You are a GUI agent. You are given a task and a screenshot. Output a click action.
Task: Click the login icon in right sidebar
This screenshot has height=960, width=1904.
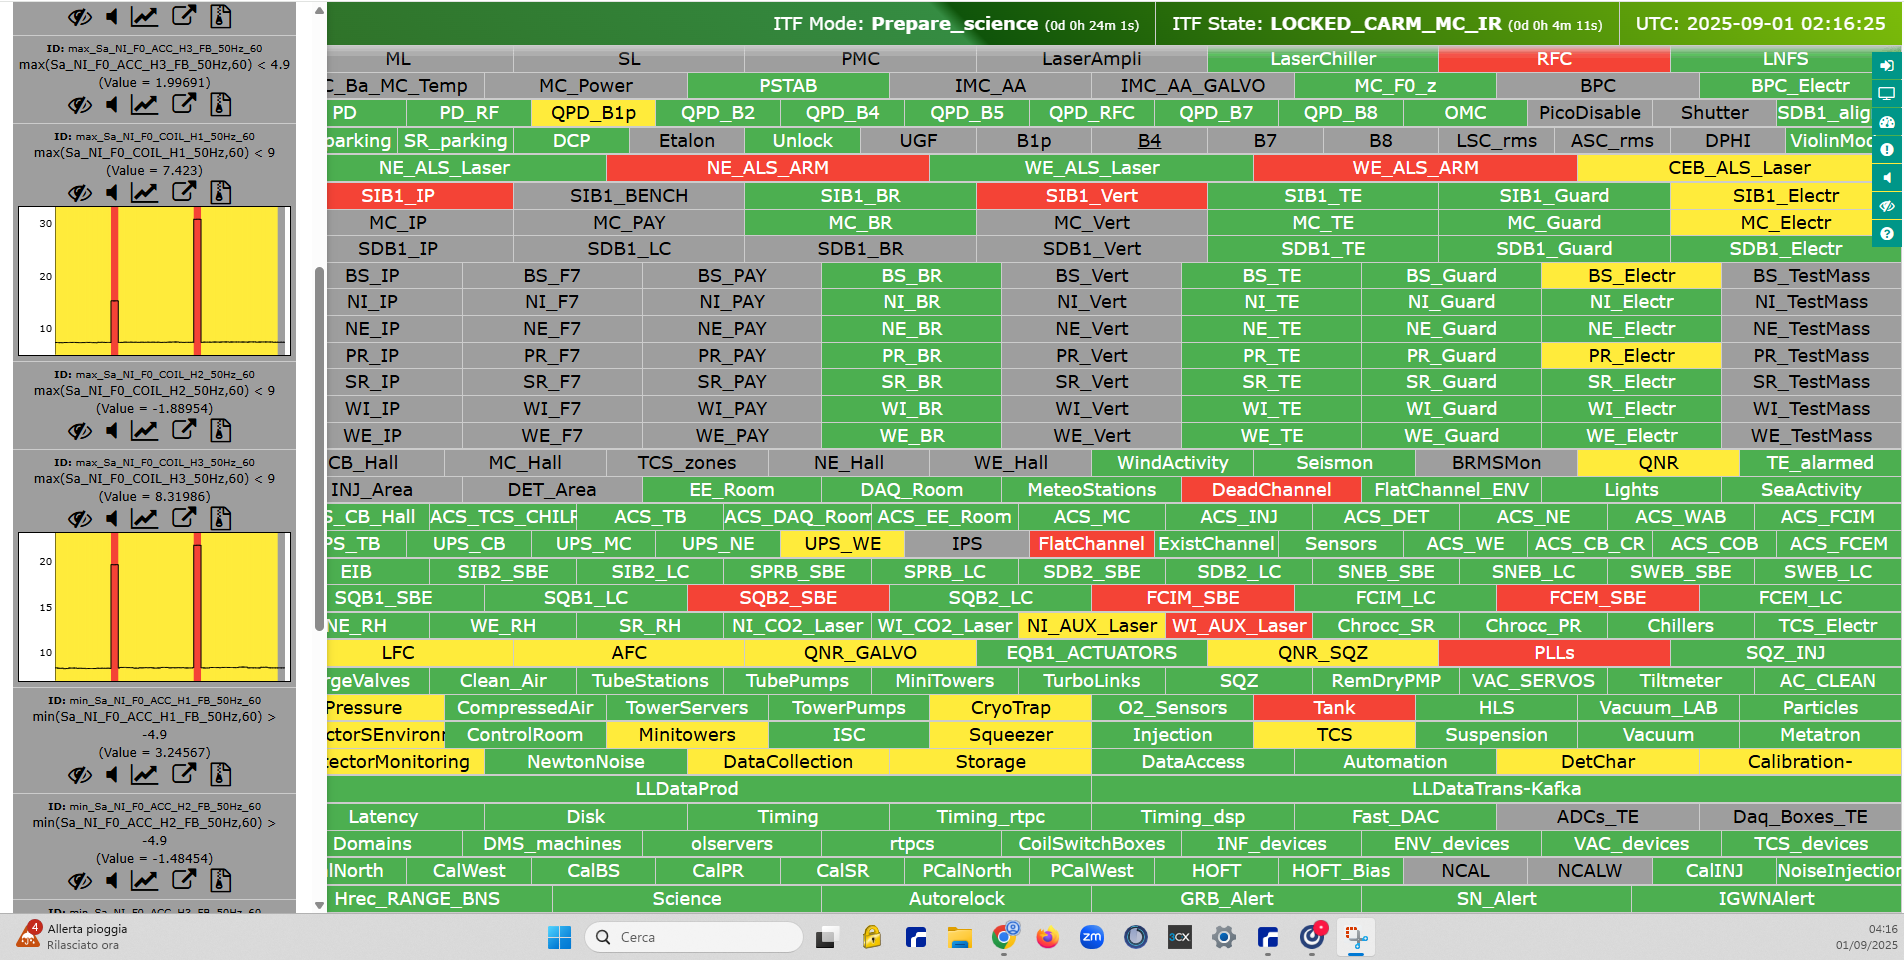tap(1886, 66)
